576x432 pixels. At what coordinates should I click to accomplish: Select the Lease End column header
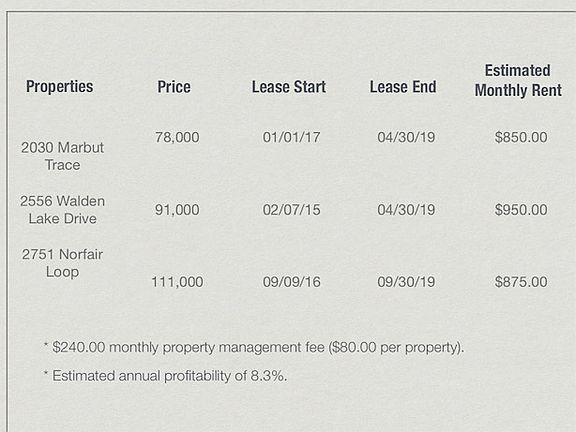coord(403,87)
